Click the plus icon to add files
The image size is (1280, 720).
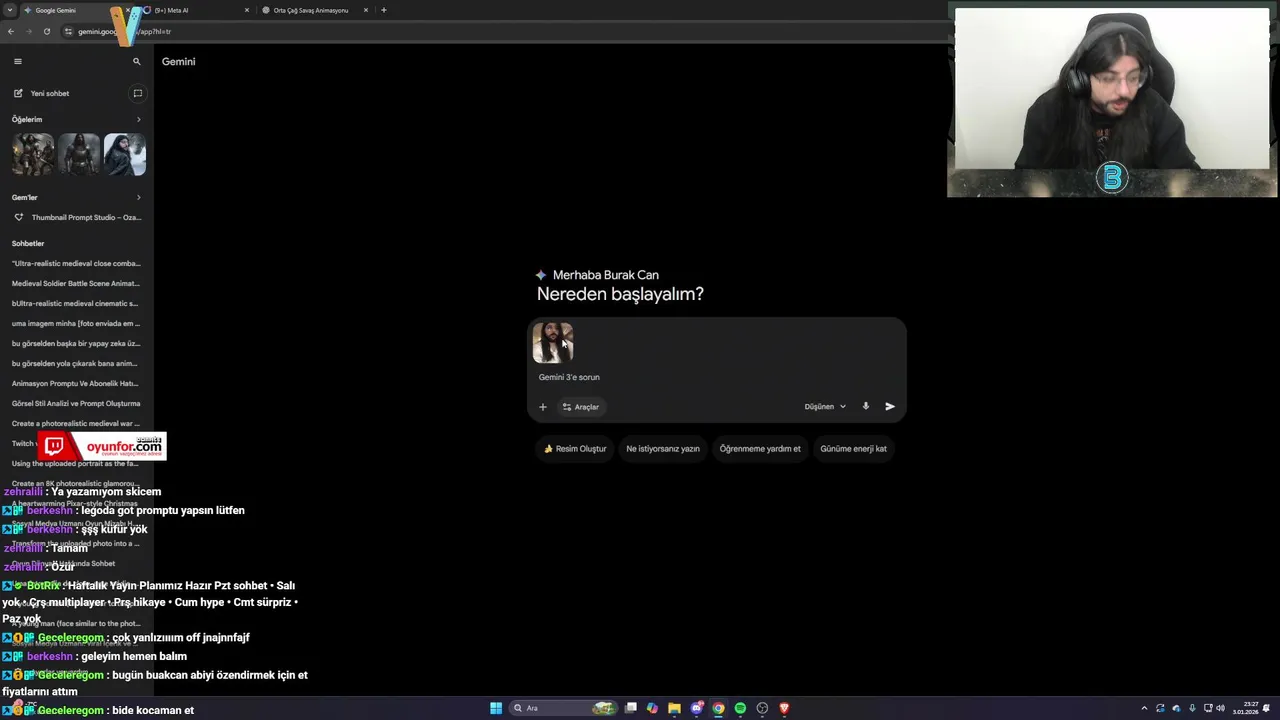point(543,407)
